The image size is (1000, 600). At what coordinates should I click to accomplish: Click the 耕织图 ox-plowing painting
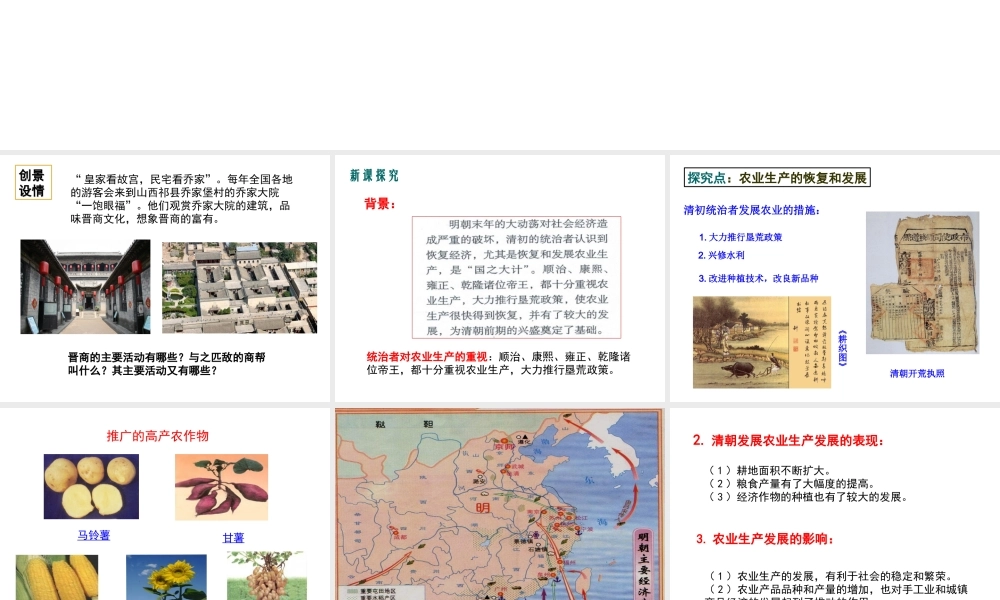762,342
